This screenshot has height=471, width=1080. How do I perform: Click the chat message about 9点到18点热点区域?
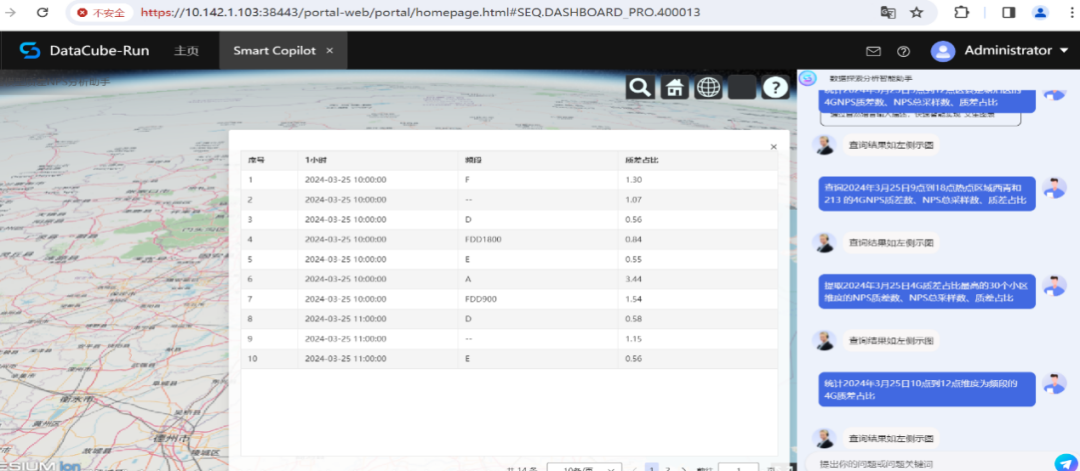tap(926, 193)
